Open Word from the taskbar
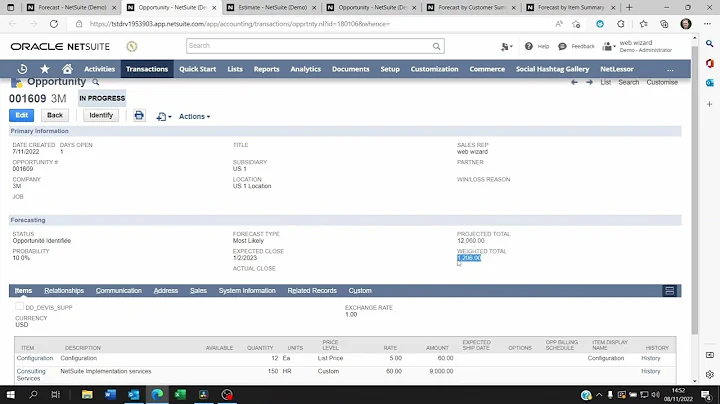 click(x=110, y=395)
